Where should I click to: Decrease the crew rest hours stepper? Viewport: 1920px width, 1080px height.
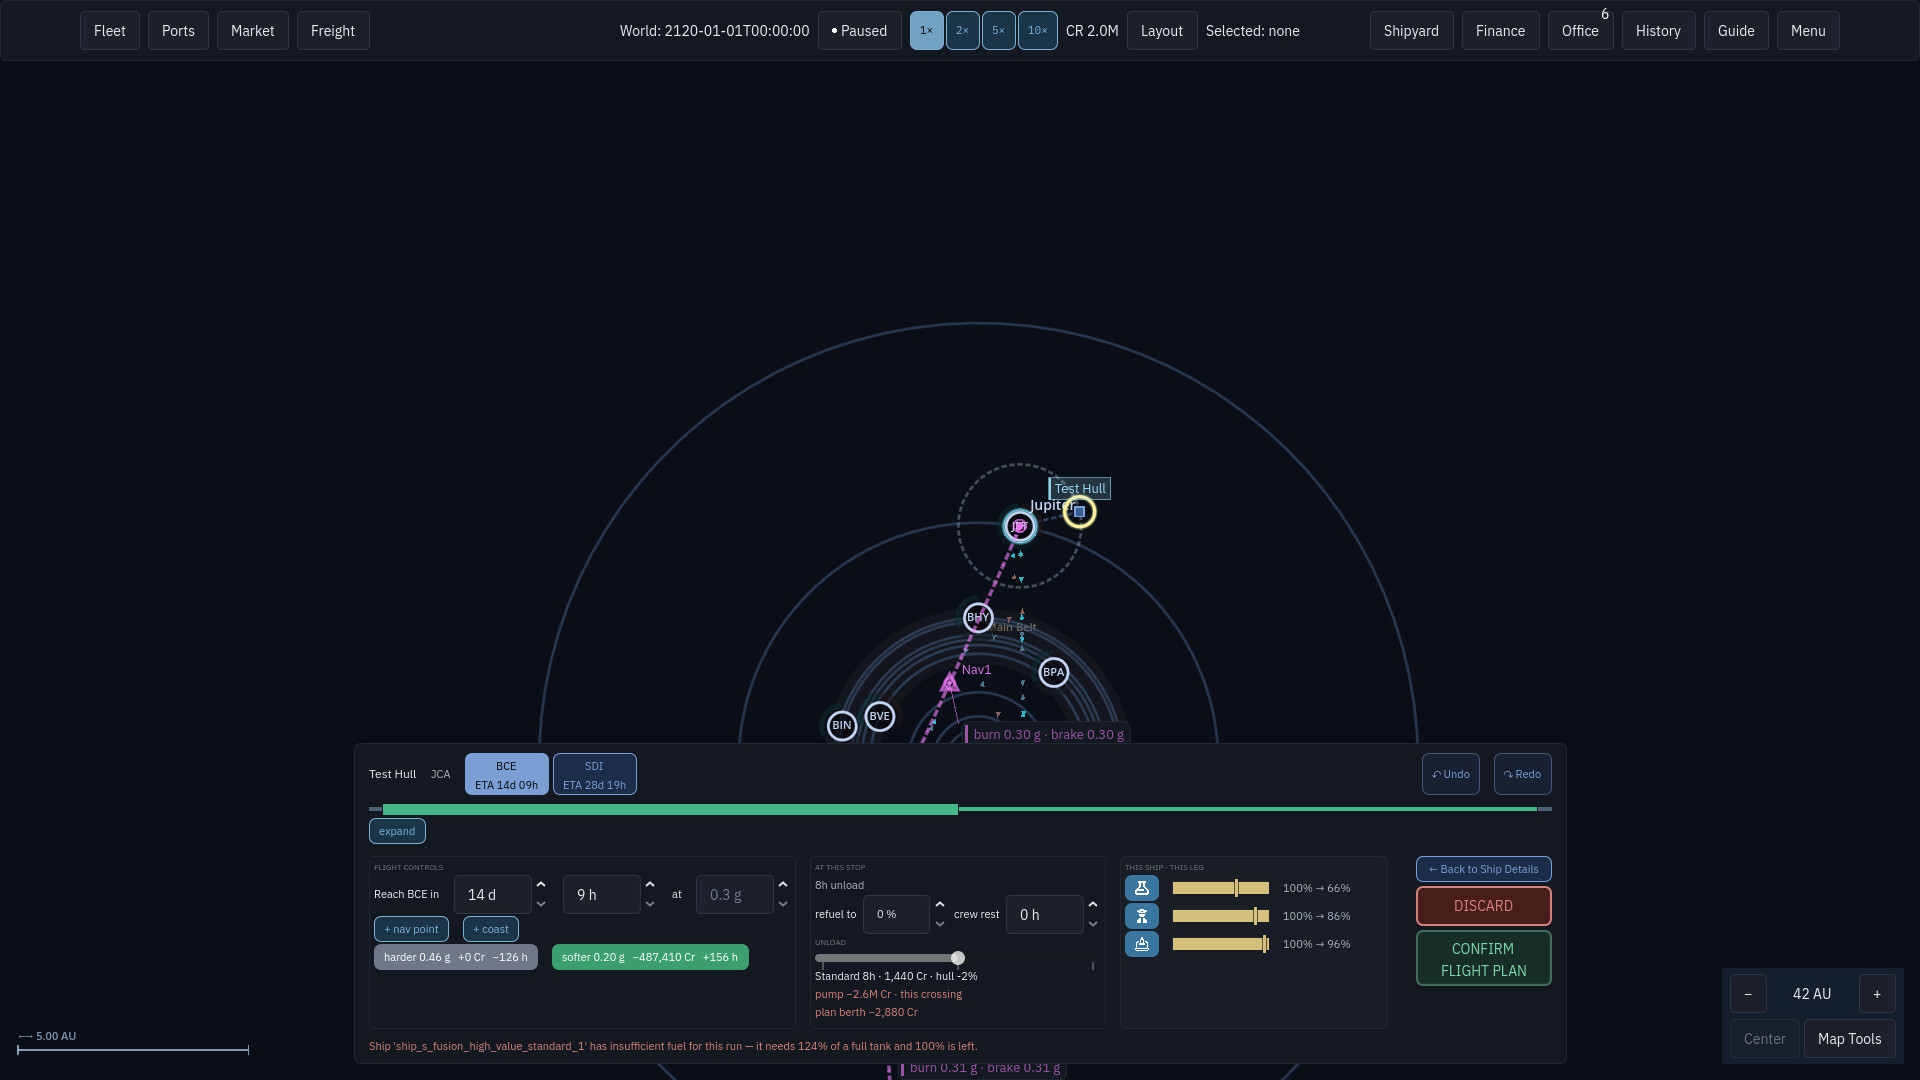1093,924
